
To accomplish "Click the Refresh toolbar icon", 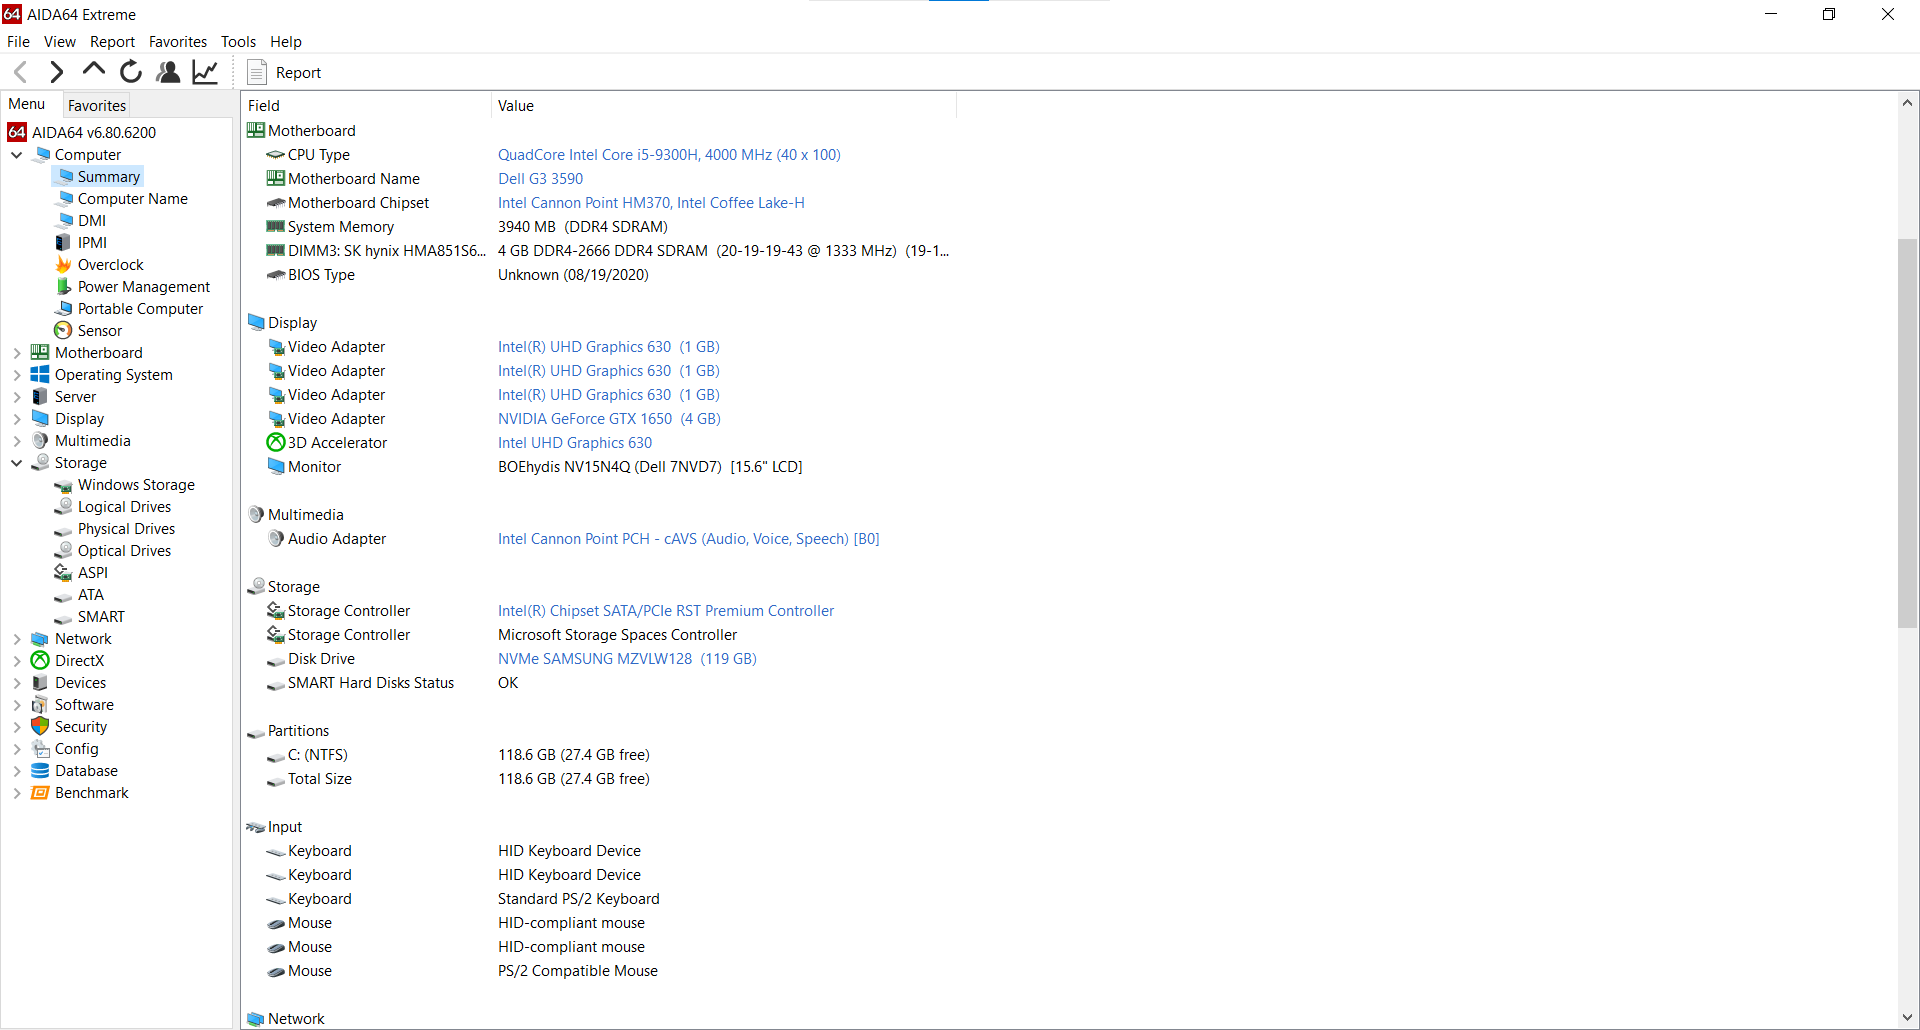I will click(131, 72).
